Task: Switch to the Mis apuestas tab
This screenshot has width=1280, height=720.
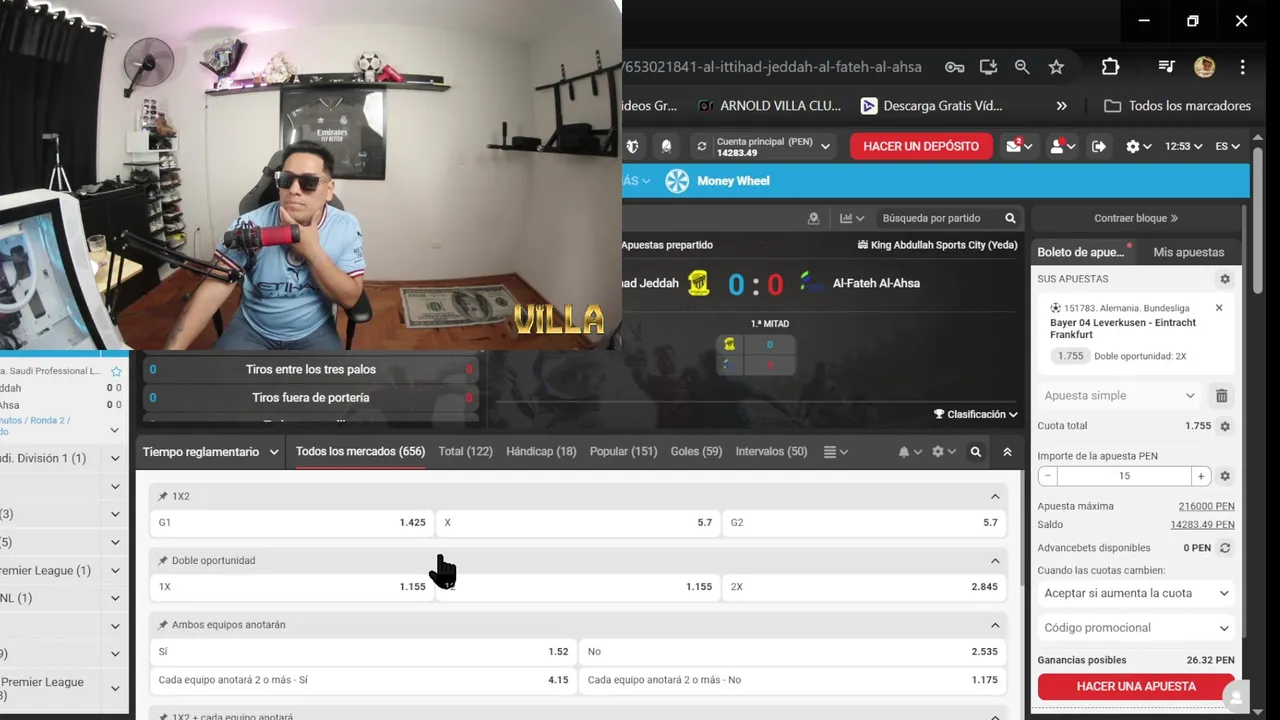Action: click(1188, 252)
